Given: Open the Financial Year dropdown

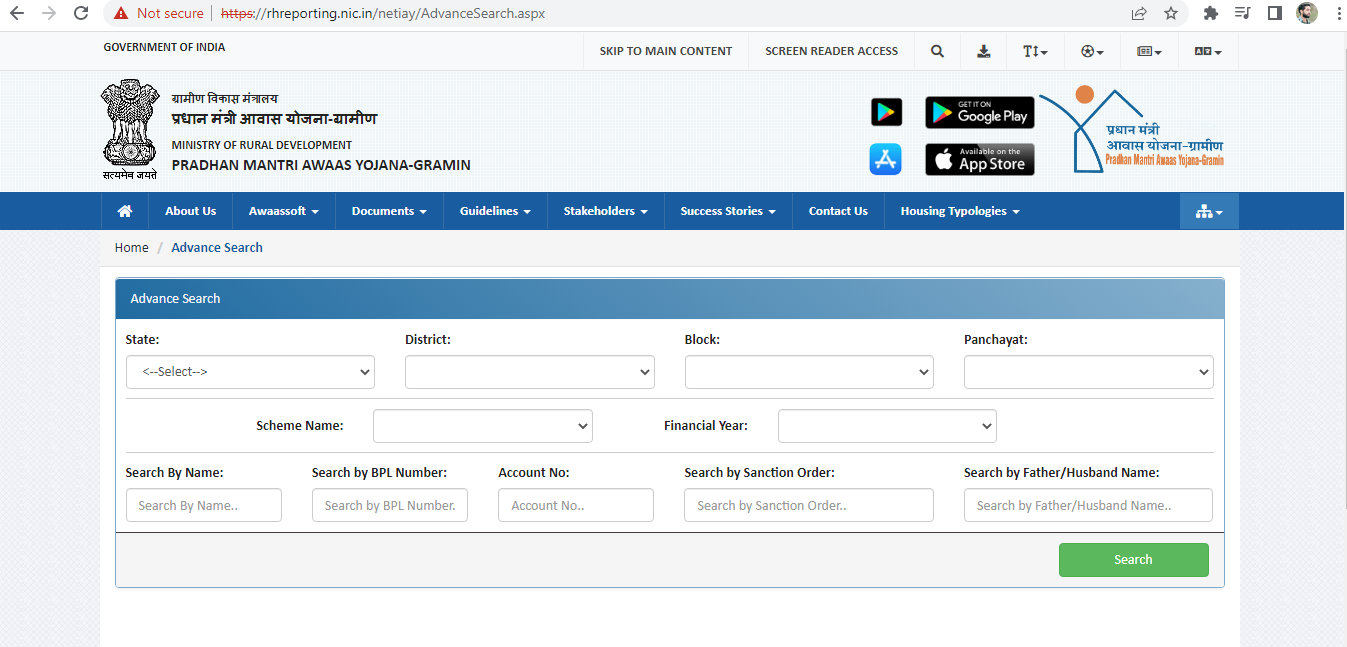Looking at the screenshot, I should coord(887,426).
